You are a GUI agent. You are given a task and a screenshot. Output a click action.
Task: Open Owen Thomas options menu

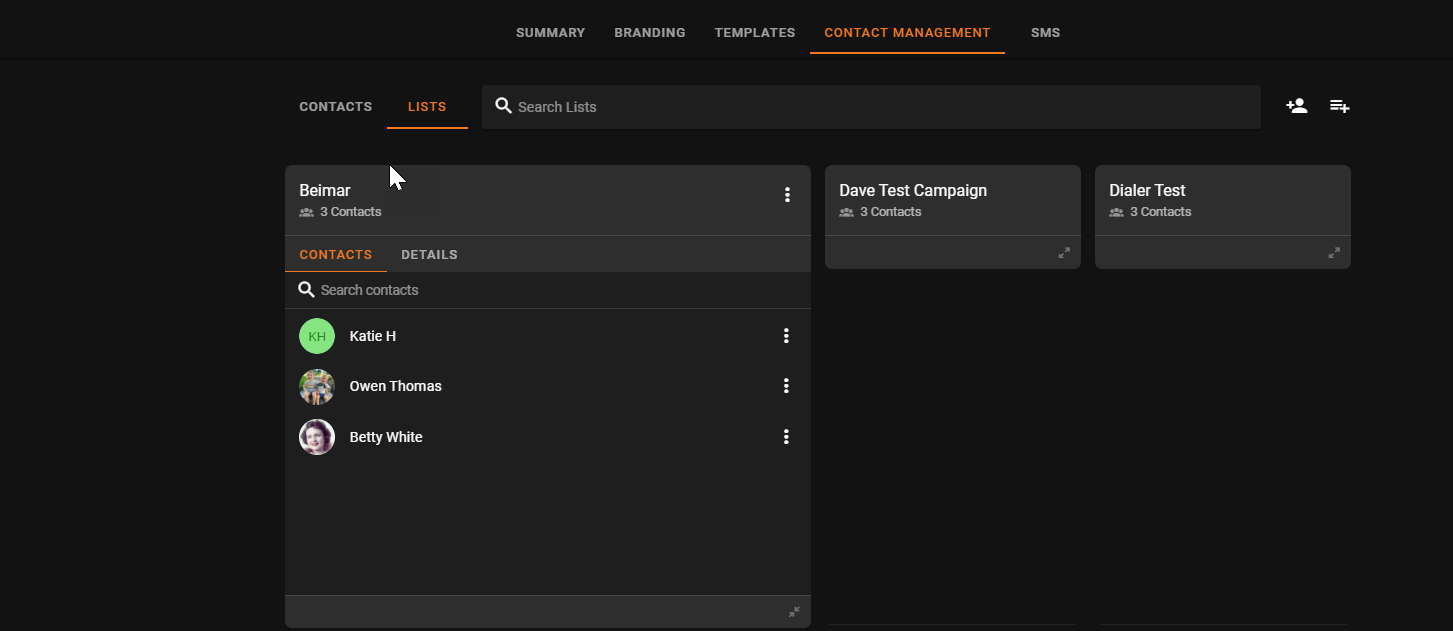point(786,386)
